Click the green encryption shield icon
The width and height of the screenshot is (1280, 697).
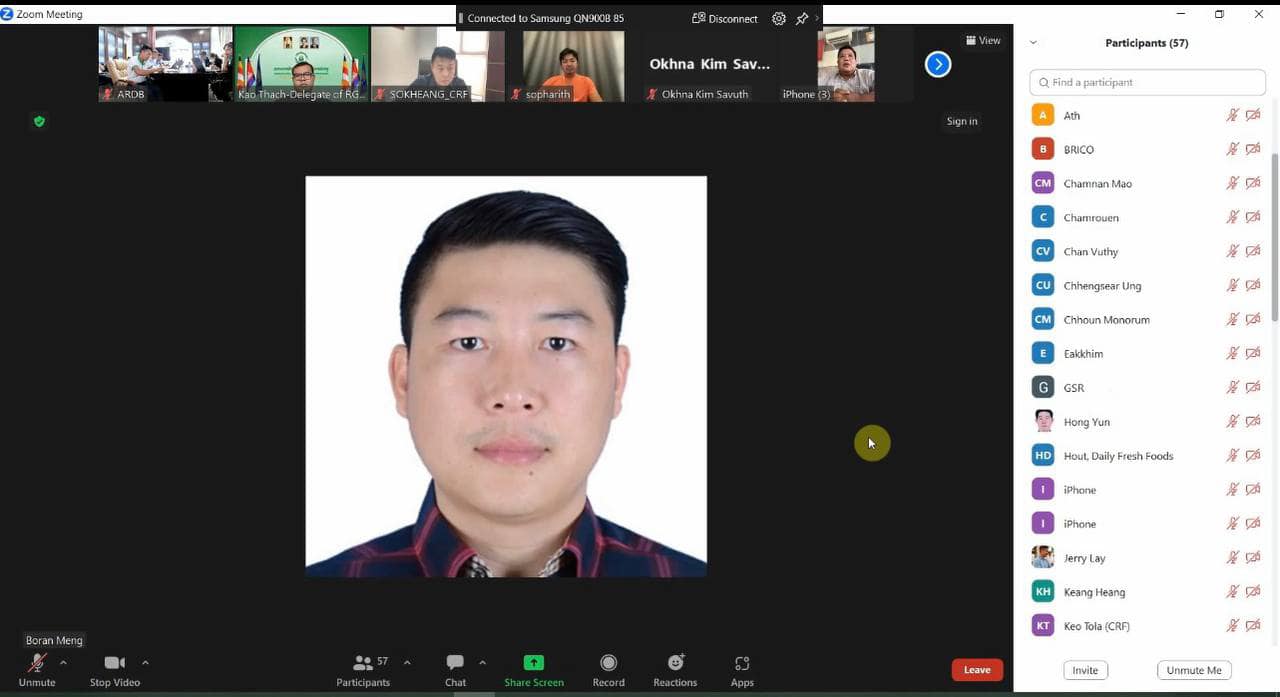pyautogui.click(x=39, y=121)
